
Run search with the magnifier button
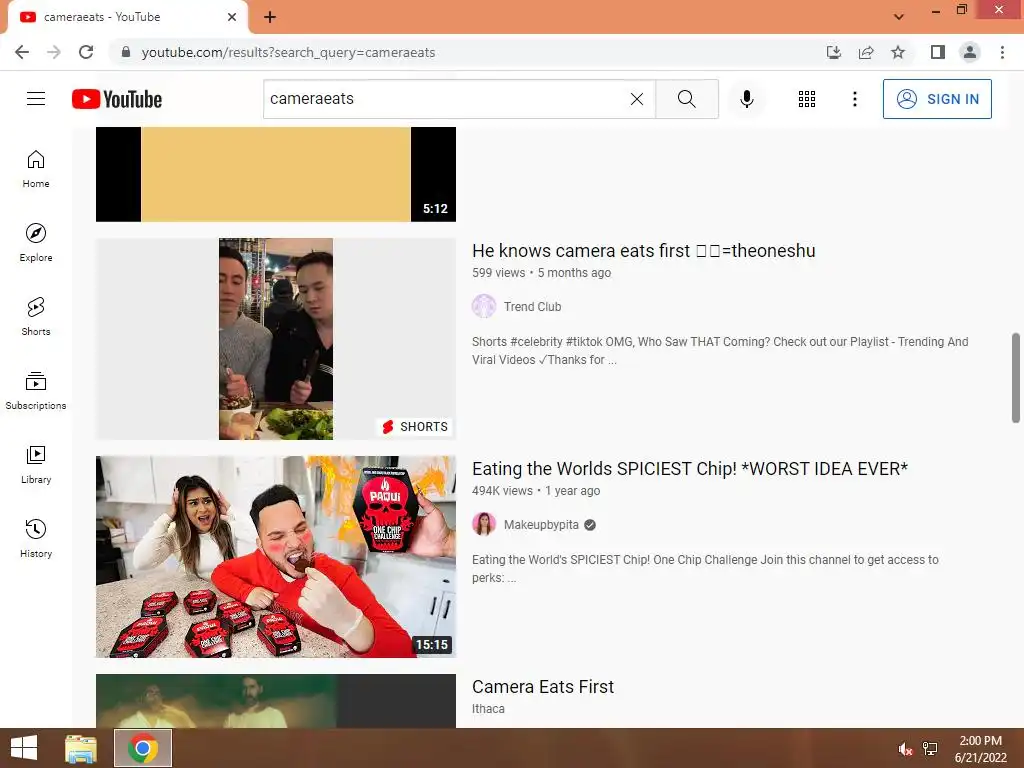pyautogui.click(x=686, y=99)
